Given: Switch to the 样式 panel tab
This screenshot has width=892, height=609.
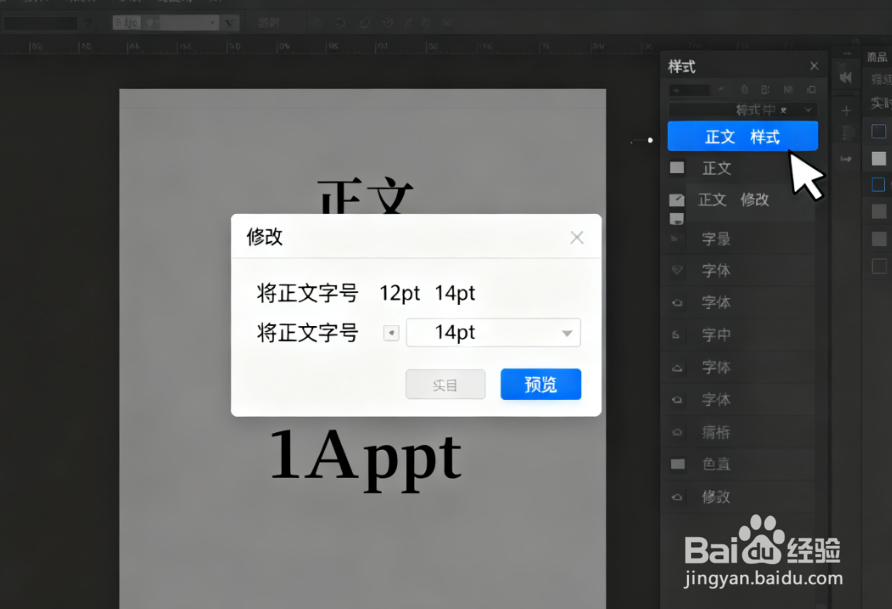Looking at the screenshot, I should (x=681, y=66).
